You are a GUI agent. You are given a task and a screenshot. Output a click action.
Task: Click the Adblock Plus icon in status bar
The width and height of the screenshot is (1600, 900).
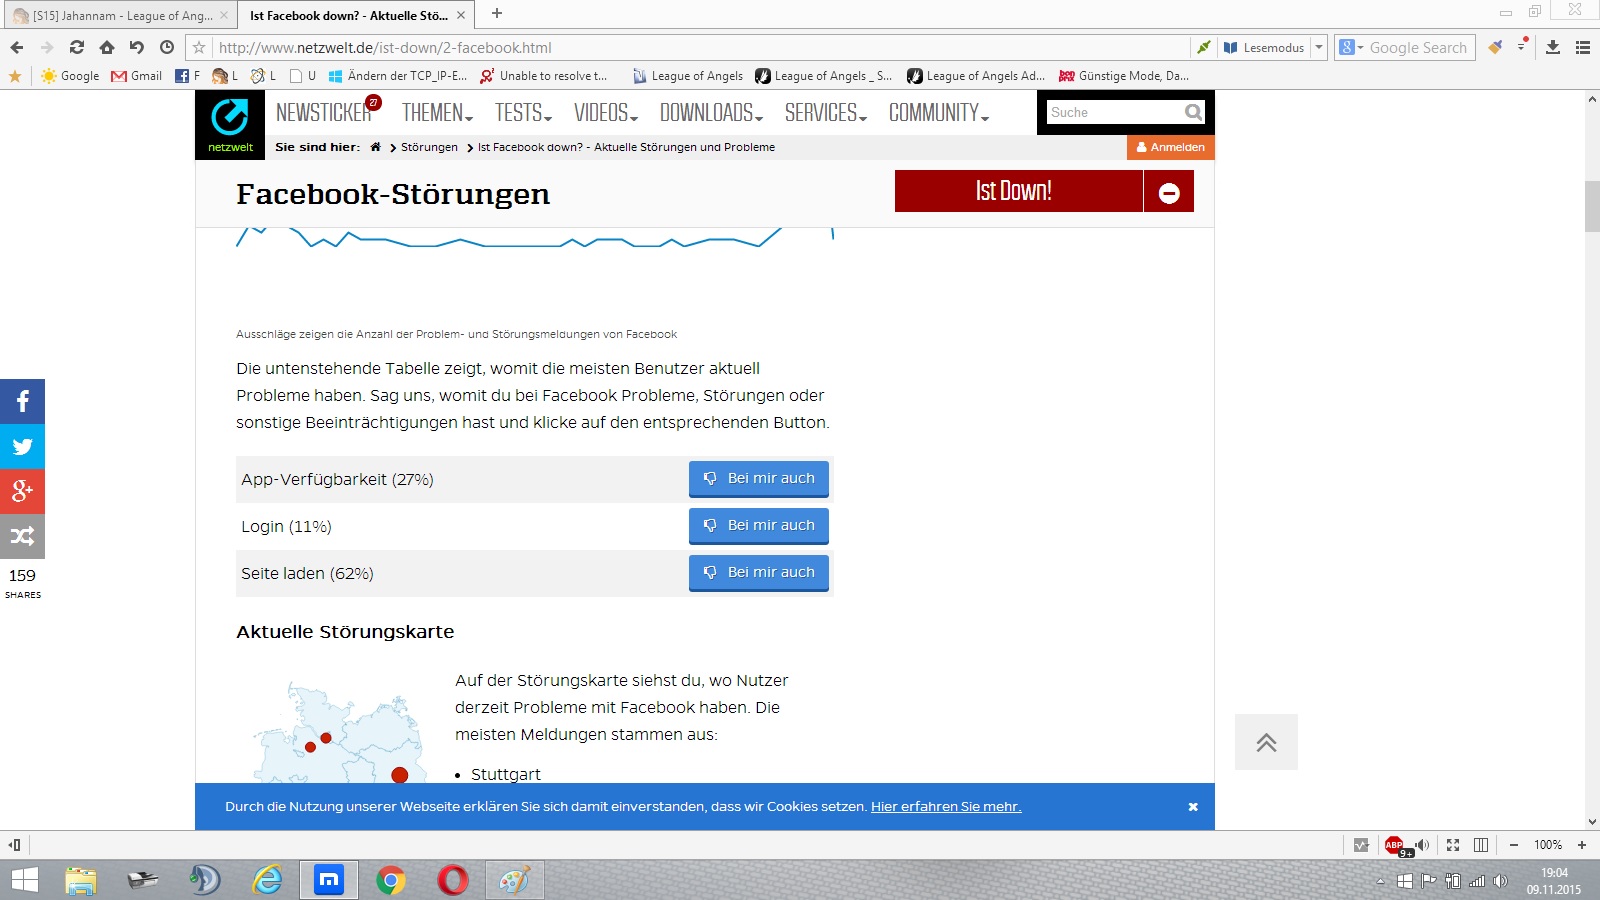(x=1394, y=845)
